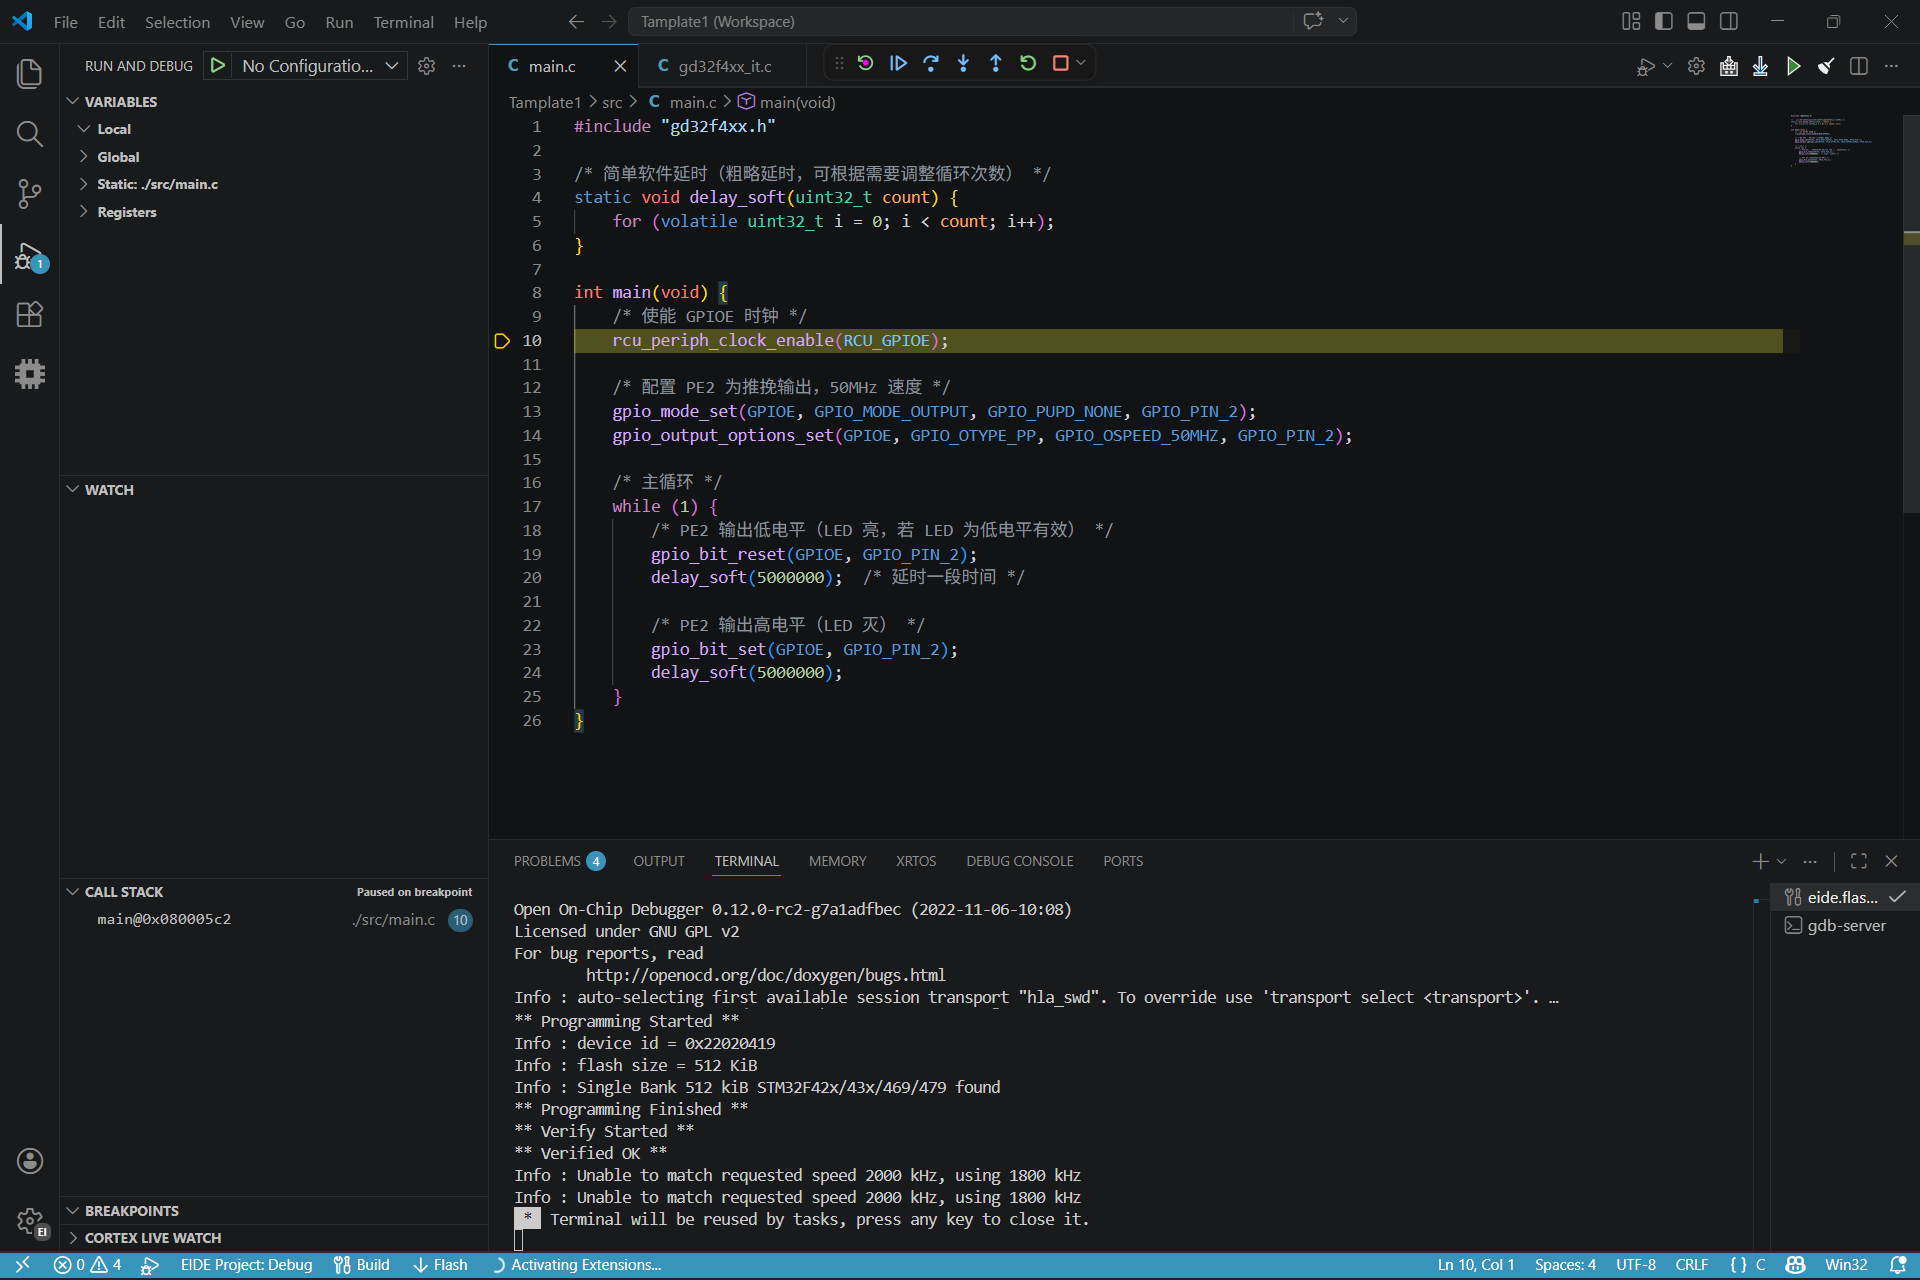Toggle the secondary side bar layout button
Screen dimensions: 1920x1280
pyautogui.click(x=1729, y=21)
